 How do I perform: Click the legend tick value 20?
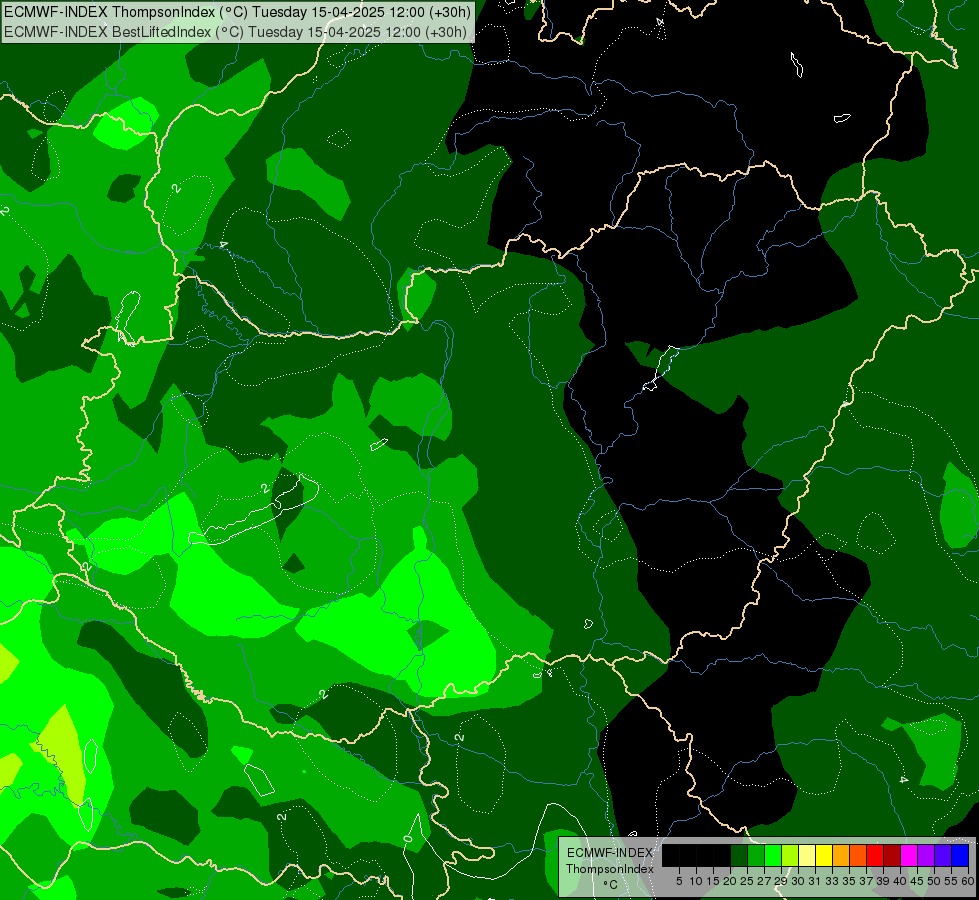pyautogui.click(x=731, y=881)
